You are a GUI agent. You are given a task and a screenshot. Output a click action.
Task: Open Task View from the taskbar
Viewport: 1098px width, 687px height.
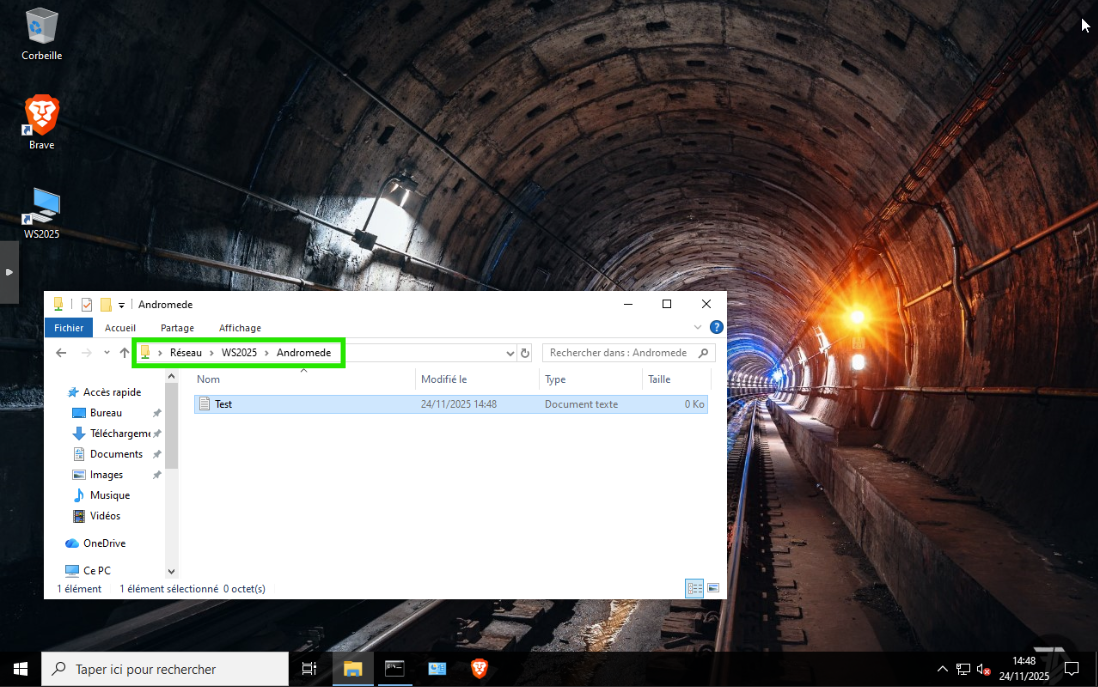309,669
